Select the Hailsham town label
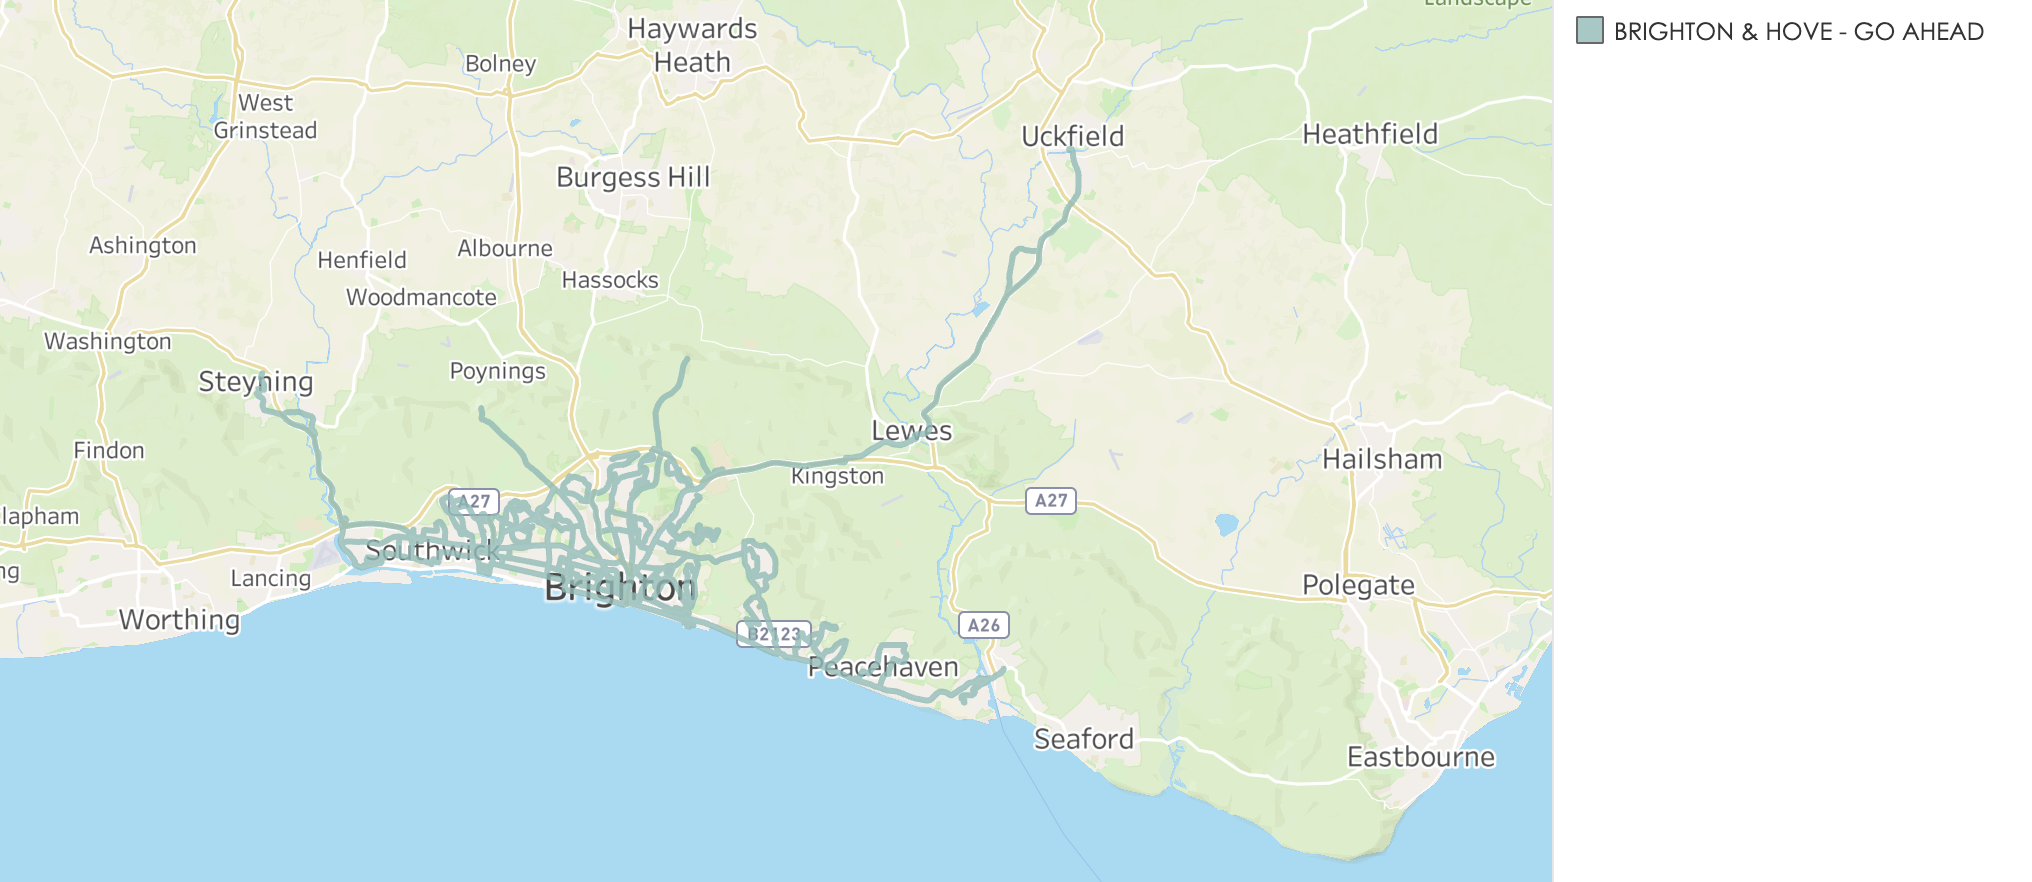This screenshot has height=882, width=2032. click(x=1383, y=459)
